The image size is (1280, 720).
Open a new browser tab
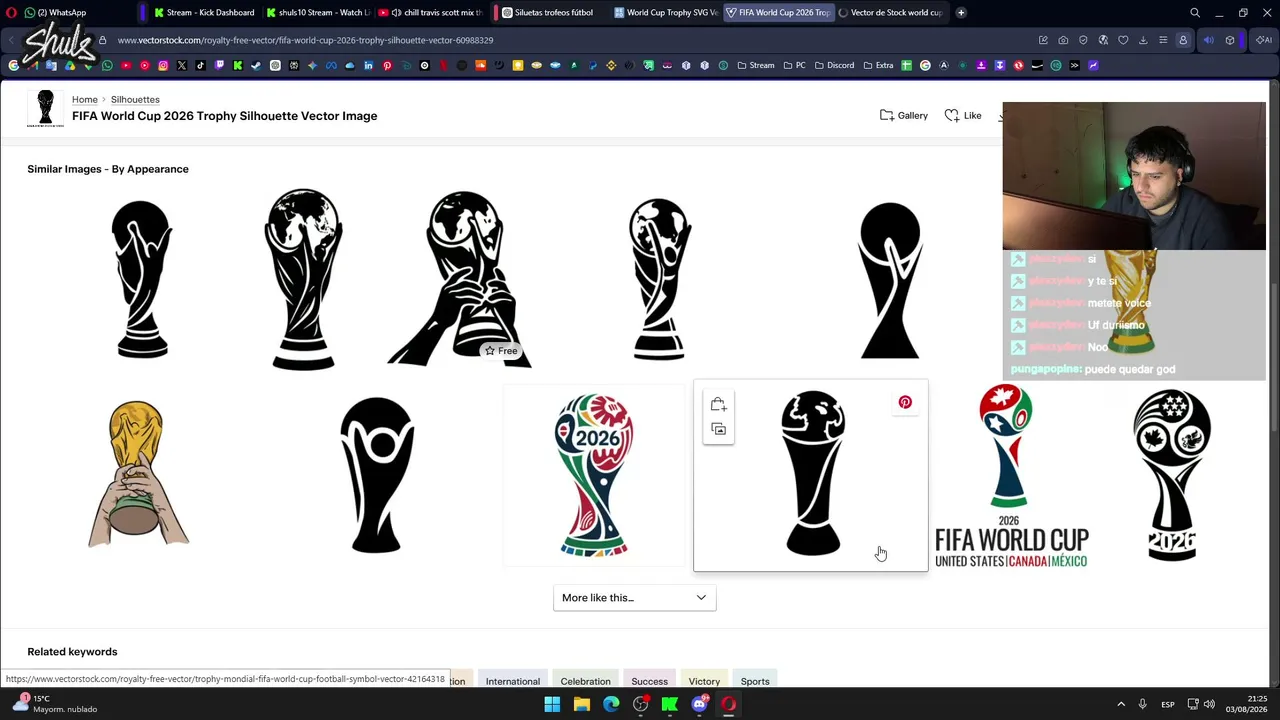(x=961, y=13)
